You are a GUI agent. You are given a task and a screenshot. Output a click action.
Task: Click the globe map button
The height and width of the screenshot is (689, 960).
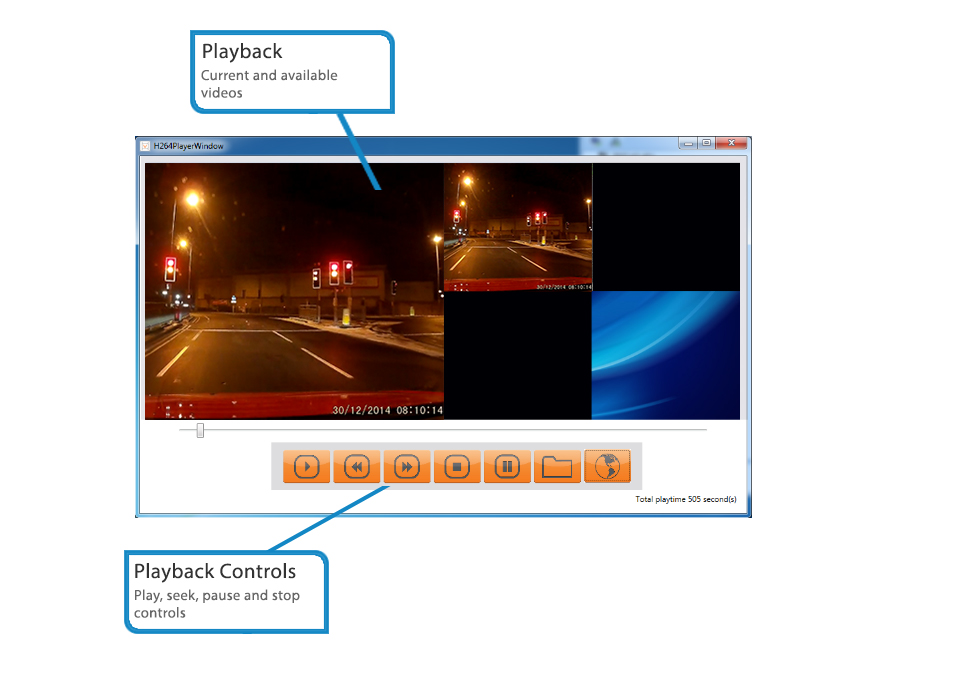(608, 467)
